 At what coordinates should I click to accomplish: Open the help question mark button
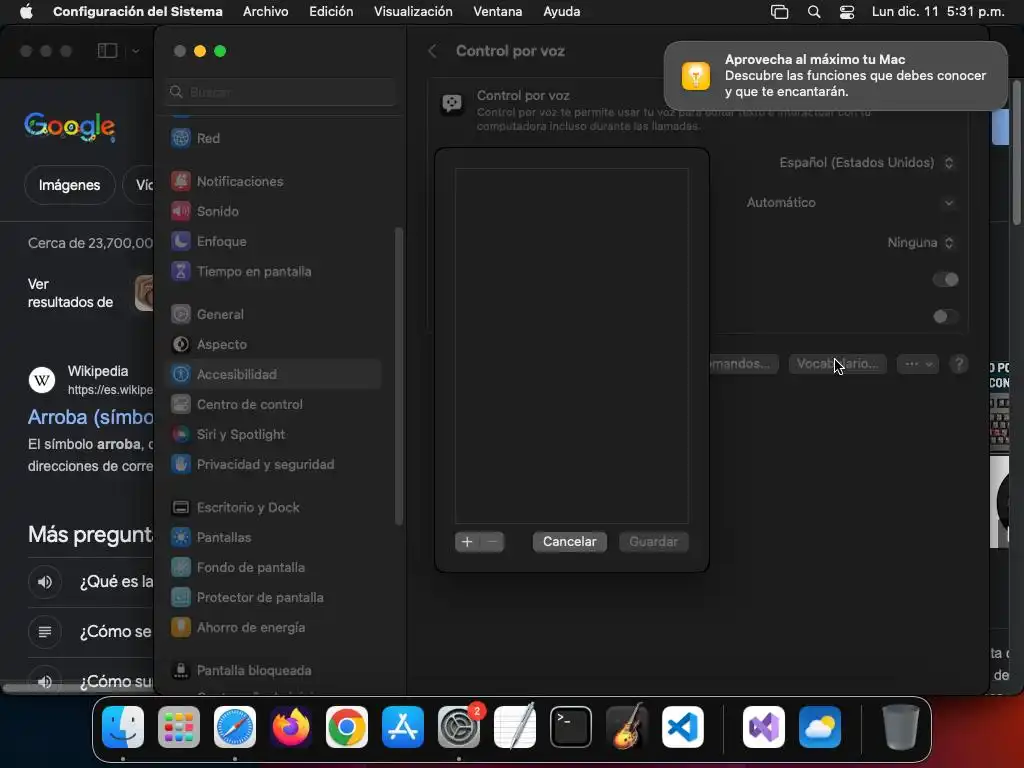coord(959,364)
